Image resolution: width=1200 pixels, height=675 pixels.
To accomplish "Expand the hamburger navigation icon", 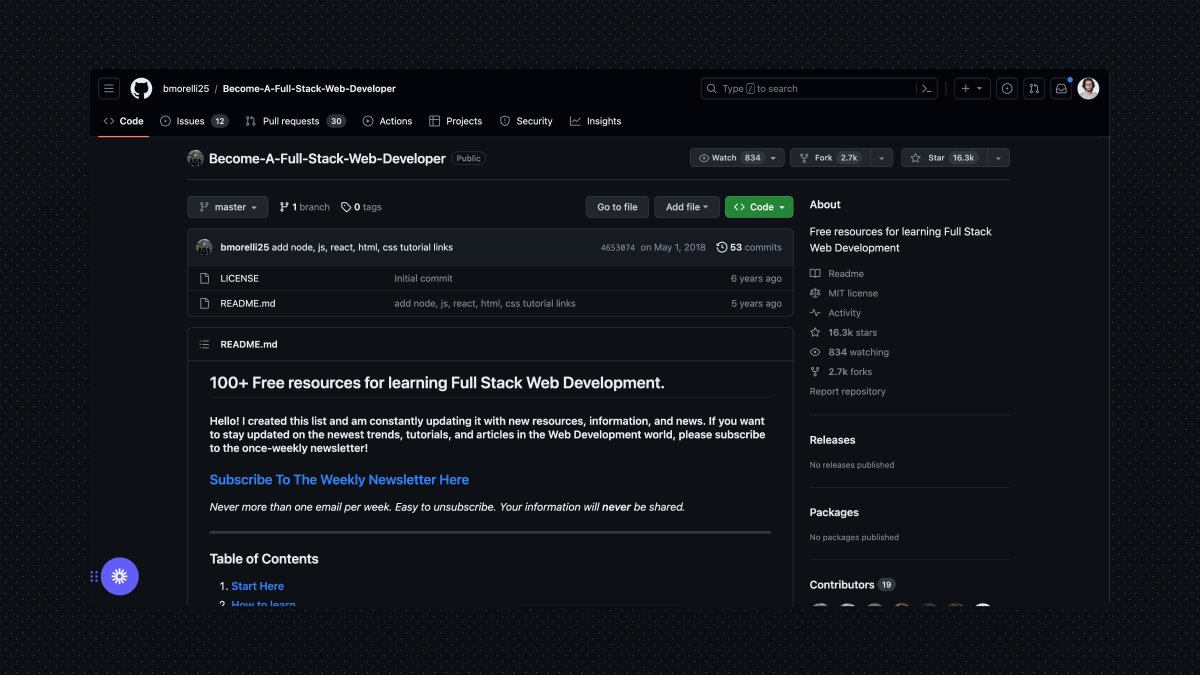I will point(109,88).
